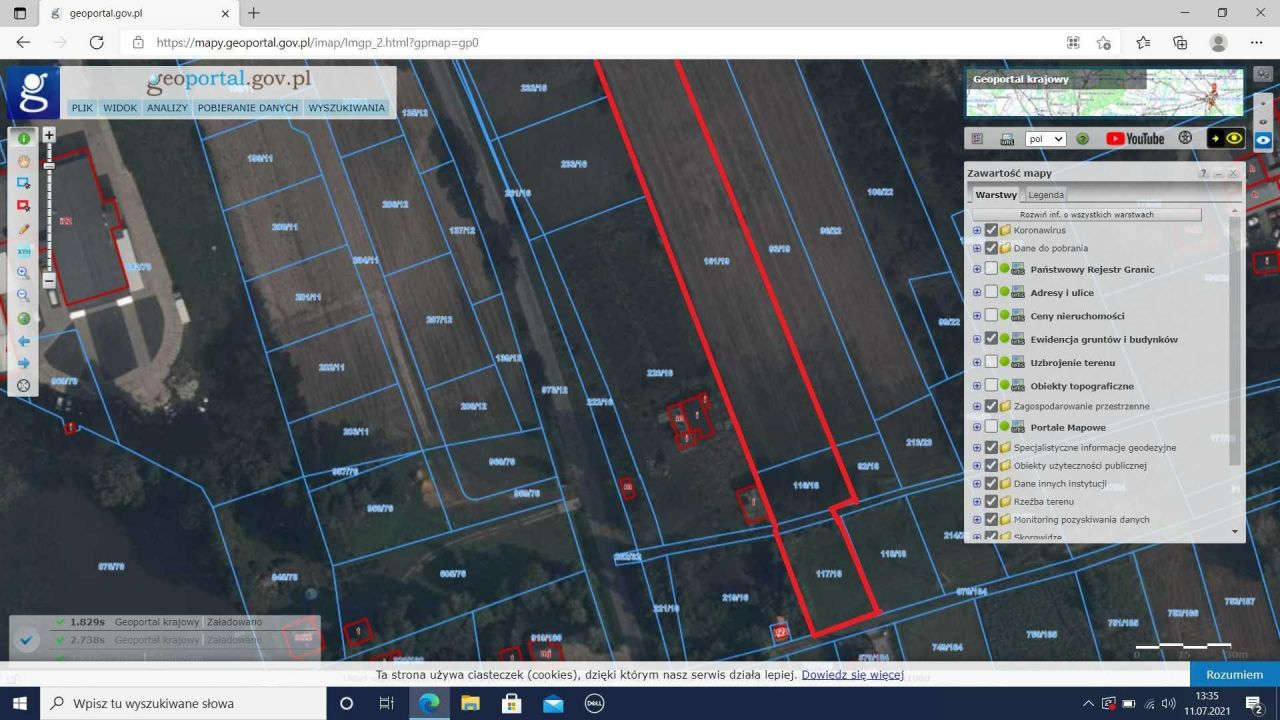1280x720 pixels.
Task: Open a new browser tab
Action: [x=254, y=13]
